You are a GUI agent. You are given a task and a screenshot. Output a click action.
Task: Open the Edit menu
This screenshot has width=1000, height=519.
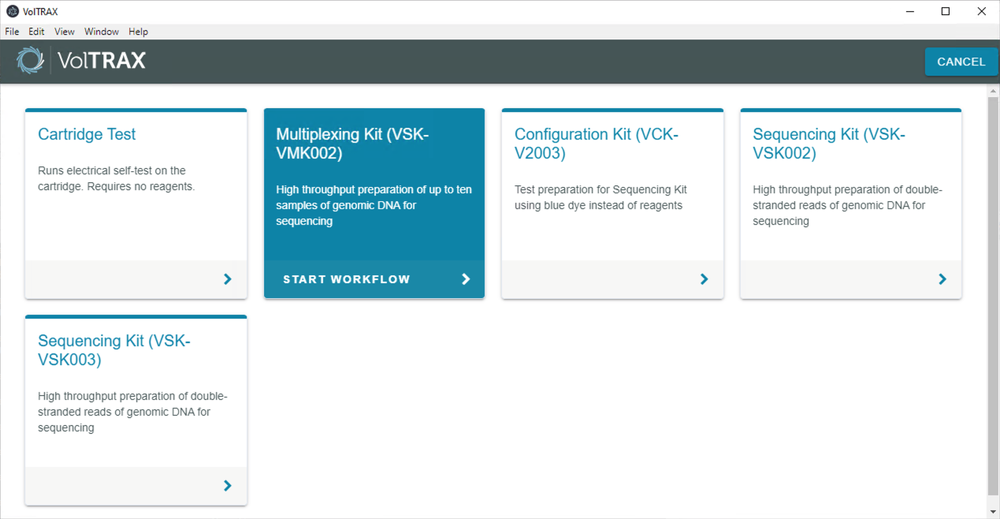coord(36,31)
